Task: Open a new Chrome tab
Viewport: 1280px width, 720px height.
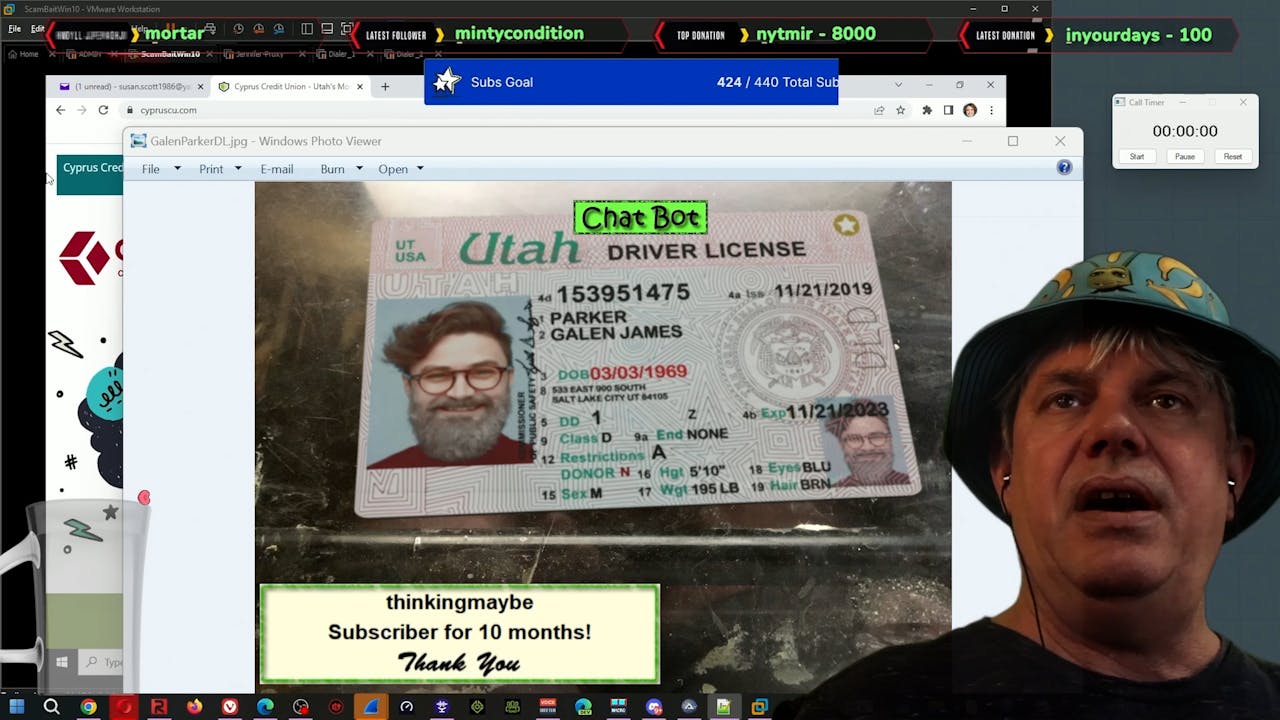Action: tap(385, 87)
